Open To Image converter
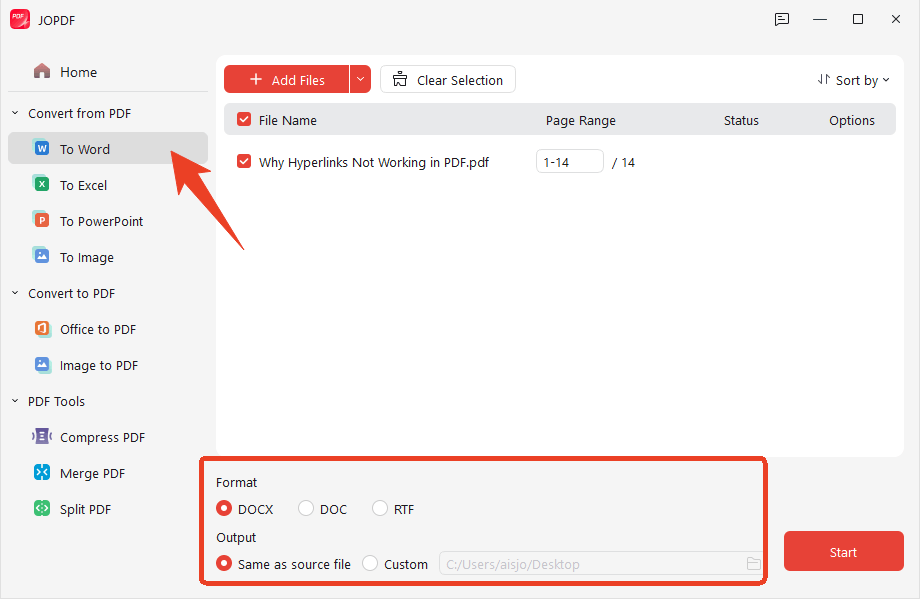Viewport: 920px width, 599px height. tap(108, 257)
